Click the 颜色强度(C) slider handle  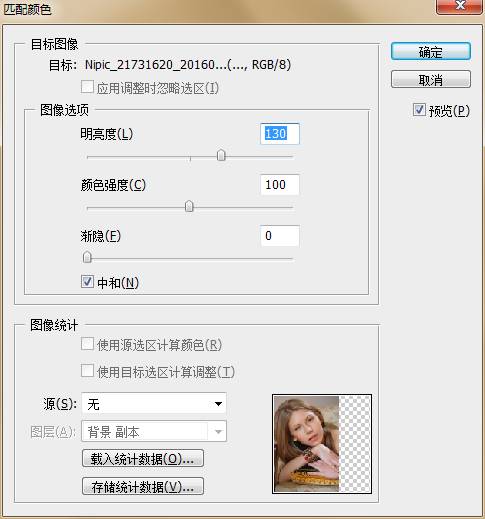click(x=189, y=206)
